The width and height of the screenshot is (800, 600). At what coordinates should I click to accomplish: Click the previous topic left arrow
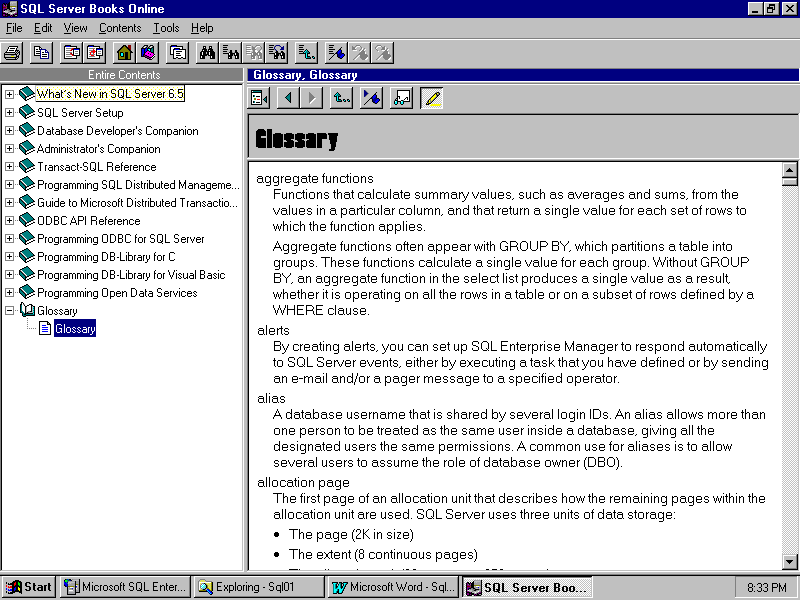pos(288,98)
